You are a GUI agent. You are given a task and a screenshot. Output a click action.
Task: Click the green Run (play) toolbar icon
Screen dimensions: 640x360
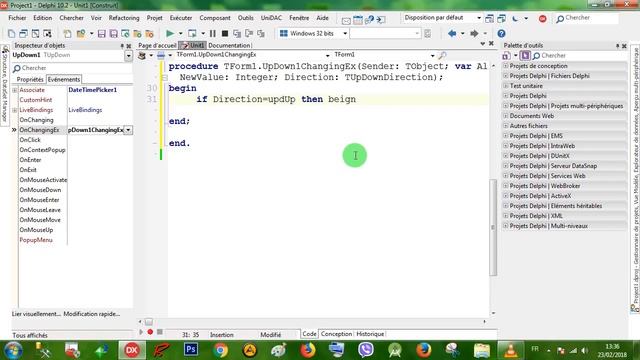coord(170,33)
